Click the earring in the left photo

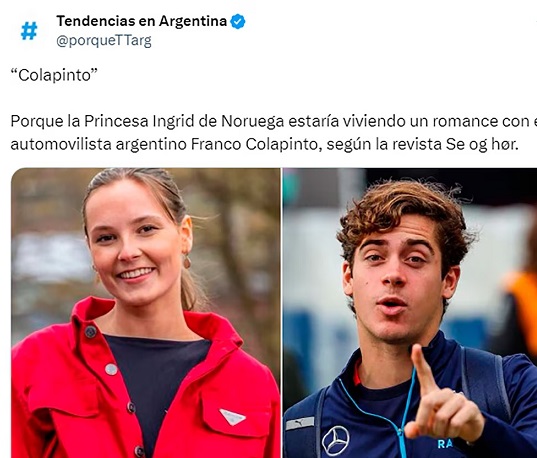pos(187,262)
